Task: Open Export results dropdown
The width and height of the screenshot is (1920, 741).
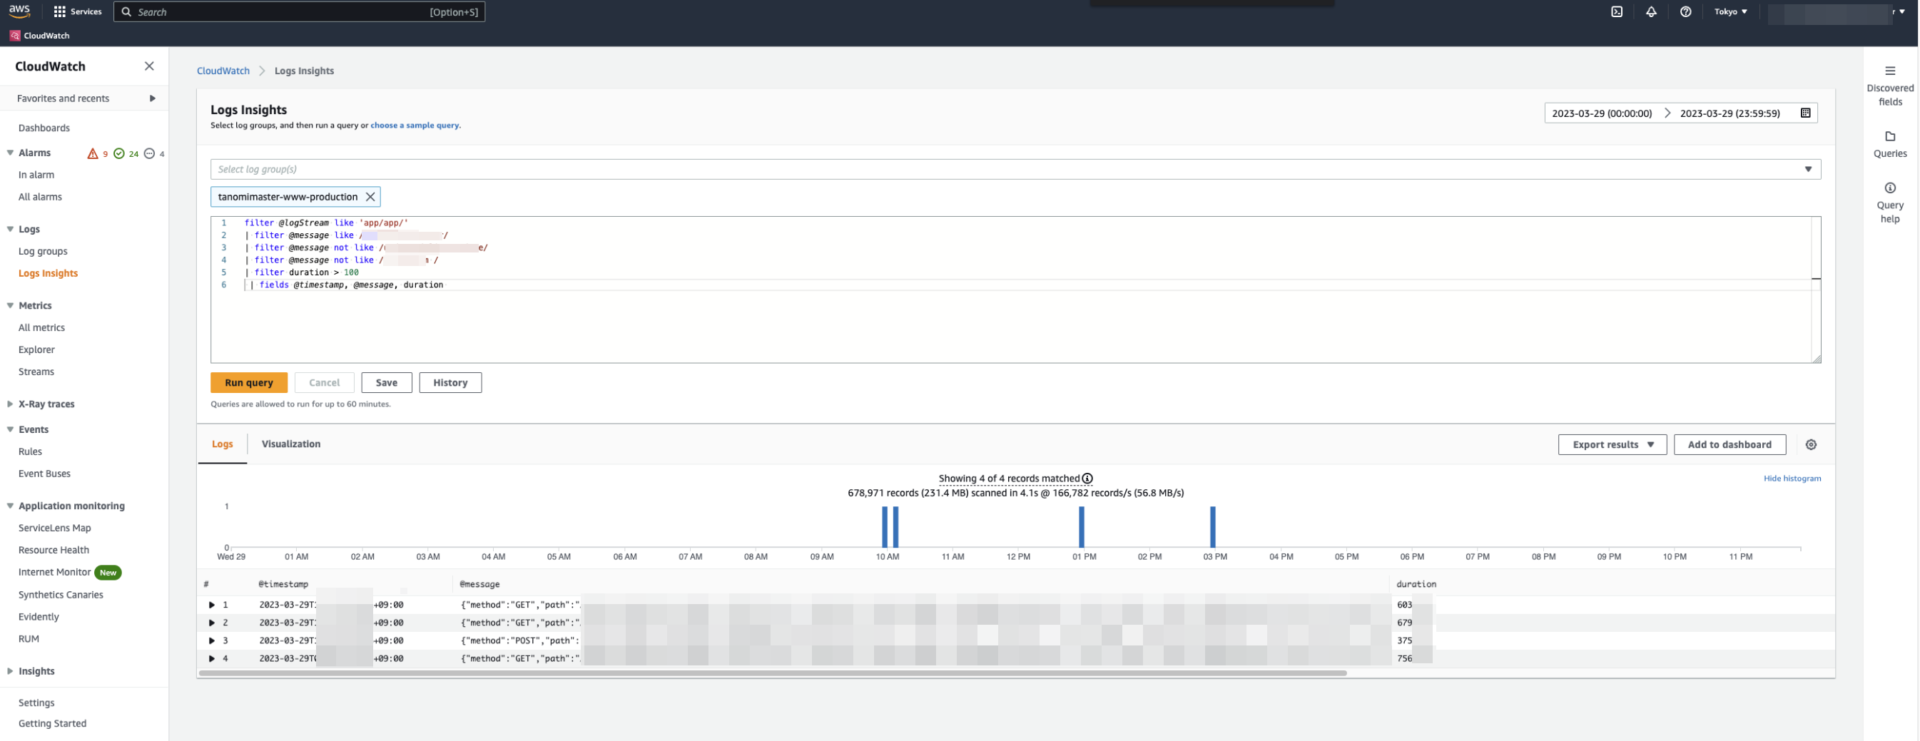Action: (1612, 445)
